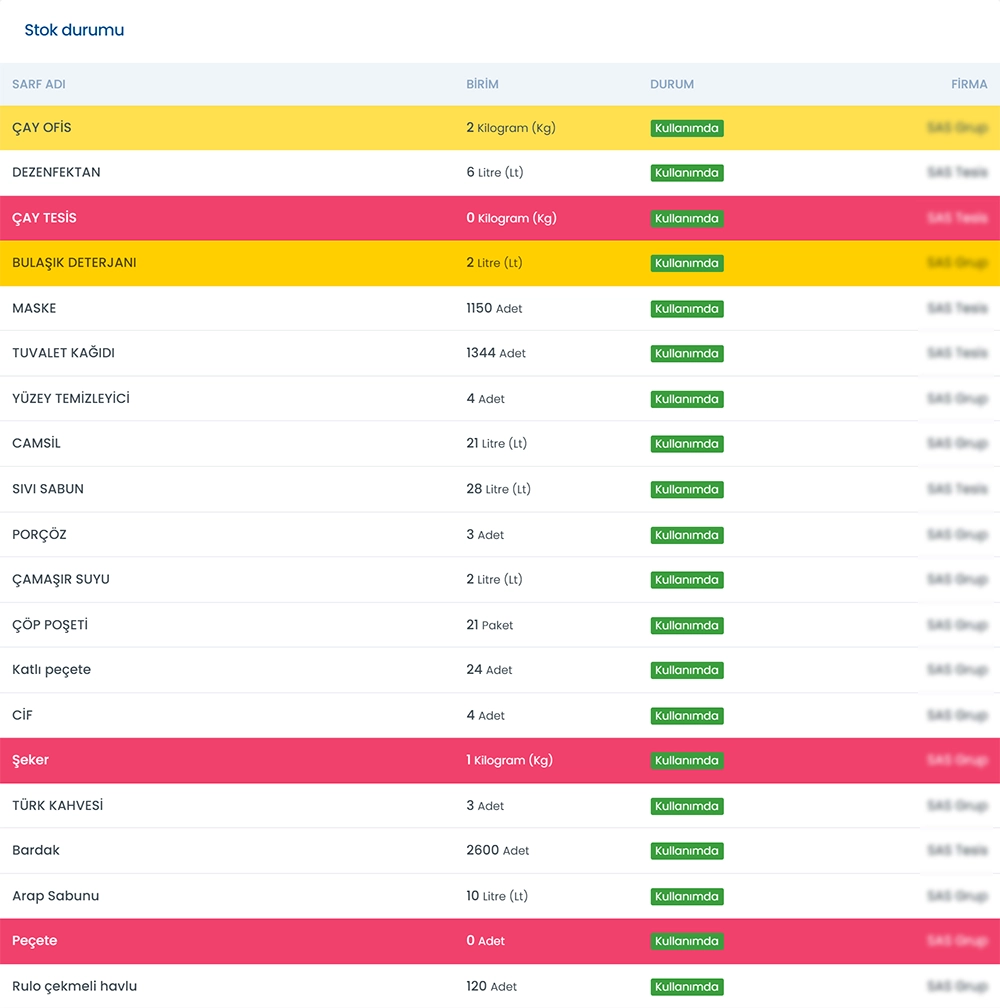The height and width of the screenshot is (1008, 1000).
Task: Click Kullanımda badge in BULAŞIK DETERJANI row
Action: click(686, 263)
